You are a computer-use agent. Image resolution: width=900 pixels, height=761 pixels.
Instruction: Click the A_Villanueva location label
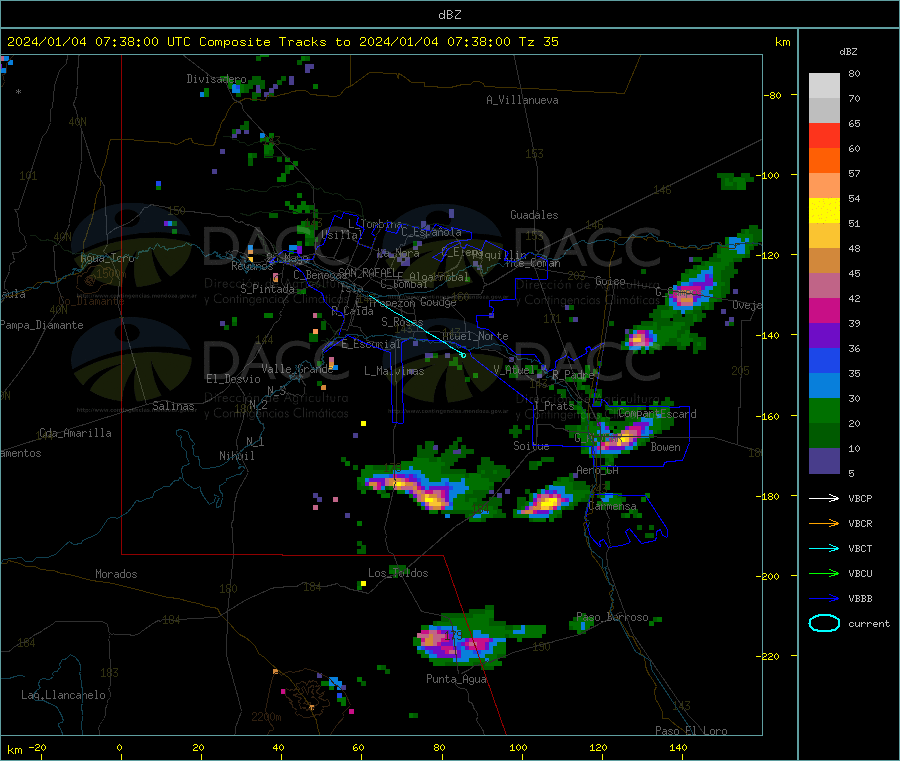click(522, 100)
